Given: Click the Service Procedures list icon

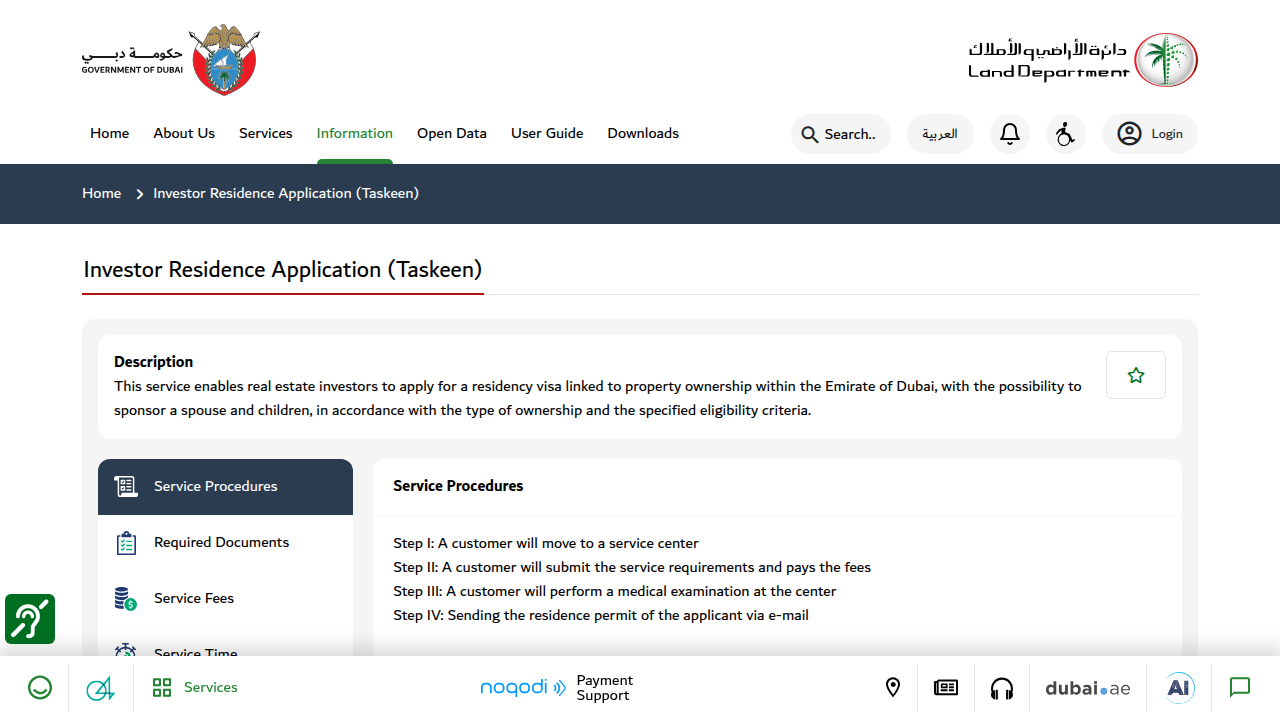Looking at the screenshot, I should tap(125, 487).
